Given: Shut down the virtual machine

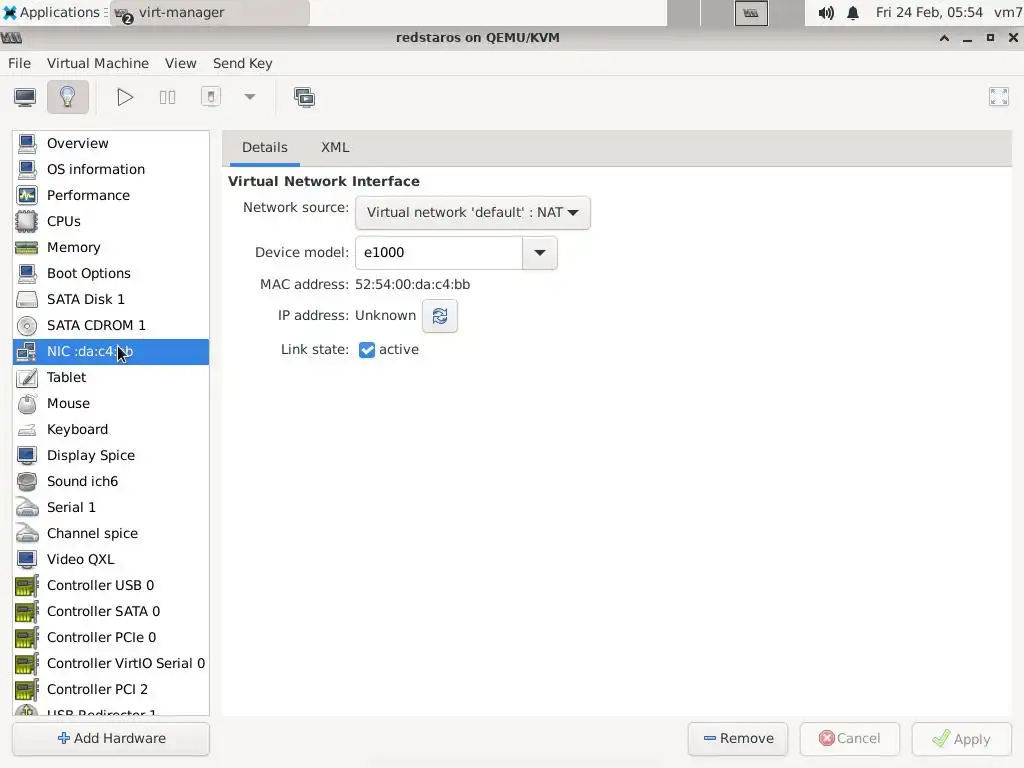Looking at the screenshot, I should (x=210, y=97).
